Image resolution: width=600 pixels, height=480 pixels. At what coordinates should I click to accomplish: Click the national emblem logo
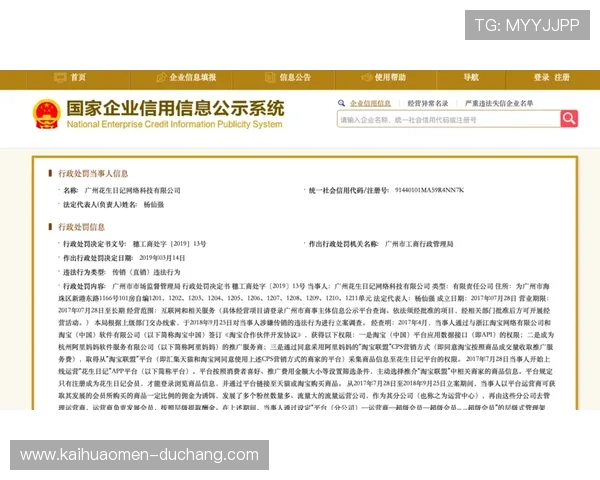point(47,114)
